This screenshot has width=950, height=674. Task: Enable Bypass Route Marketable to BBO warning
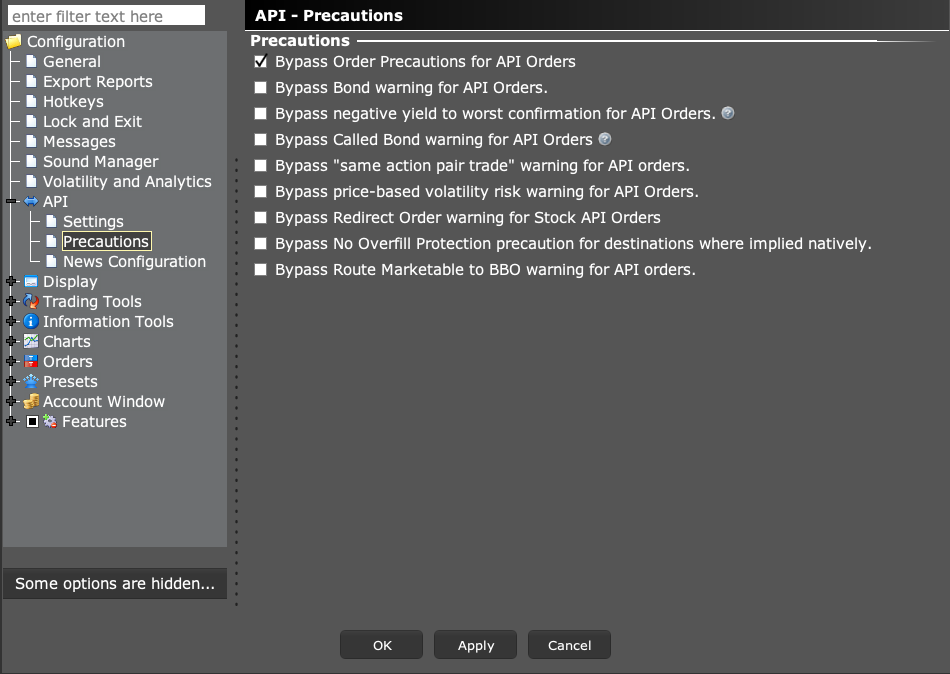261,270
